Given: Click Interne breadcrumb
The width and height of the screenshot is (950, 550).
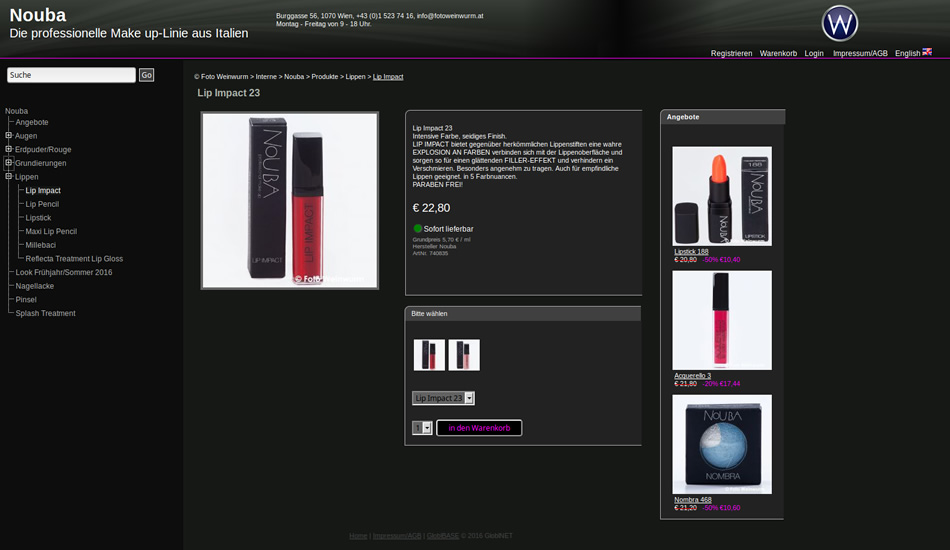Looking at the screenshot, I should tap(266, 76).
